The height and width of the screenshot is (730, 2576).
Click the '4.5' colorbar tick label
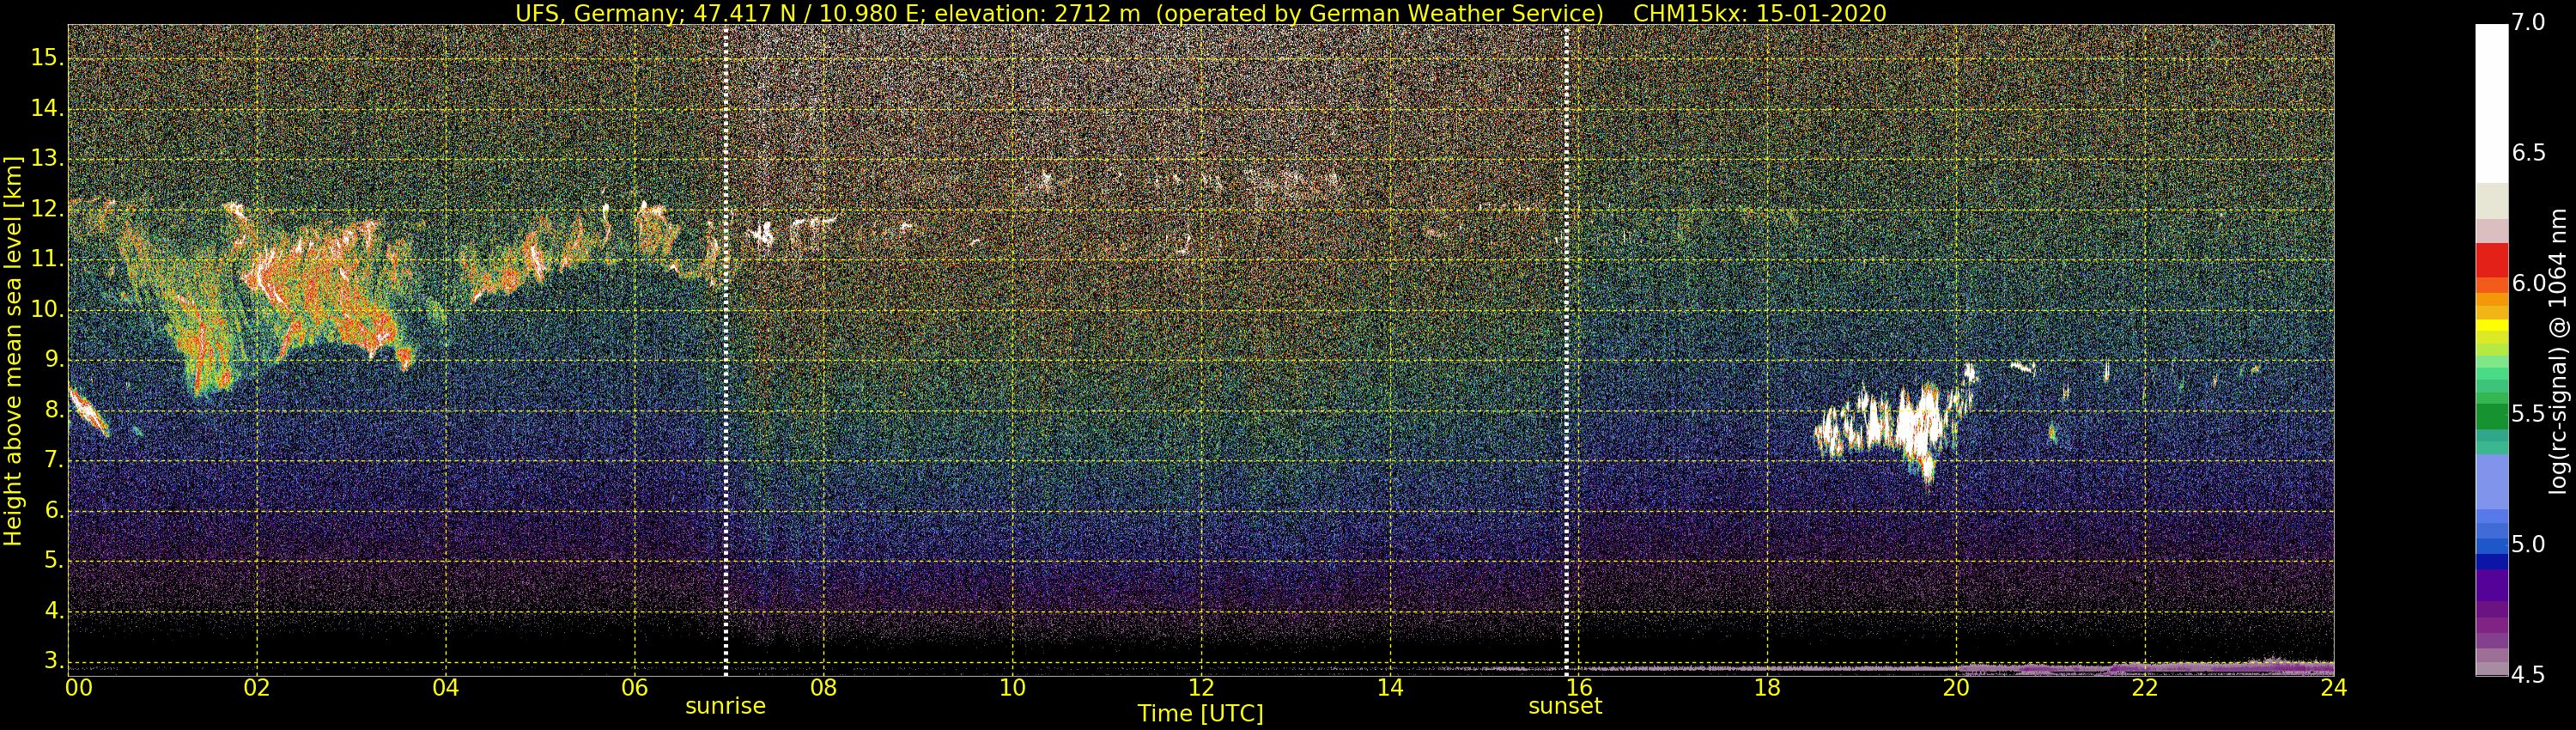coord(2528,675)
